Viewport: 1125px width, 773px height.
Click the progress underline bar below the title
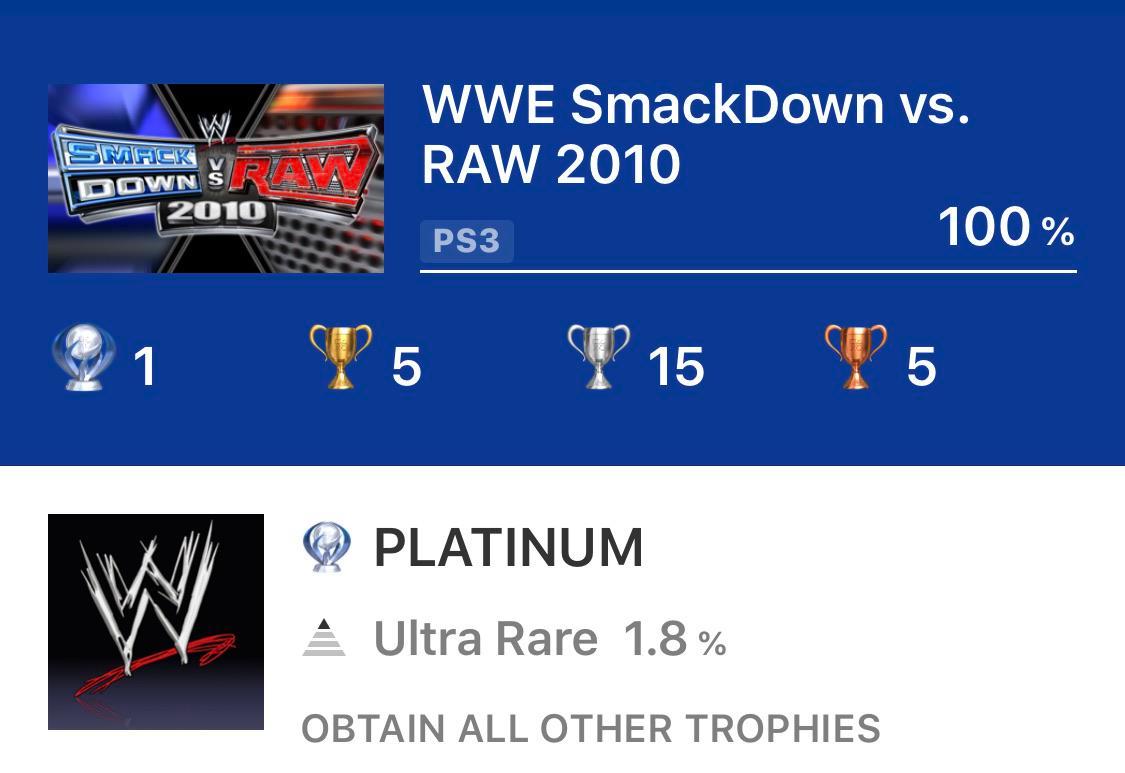(748, 268)
